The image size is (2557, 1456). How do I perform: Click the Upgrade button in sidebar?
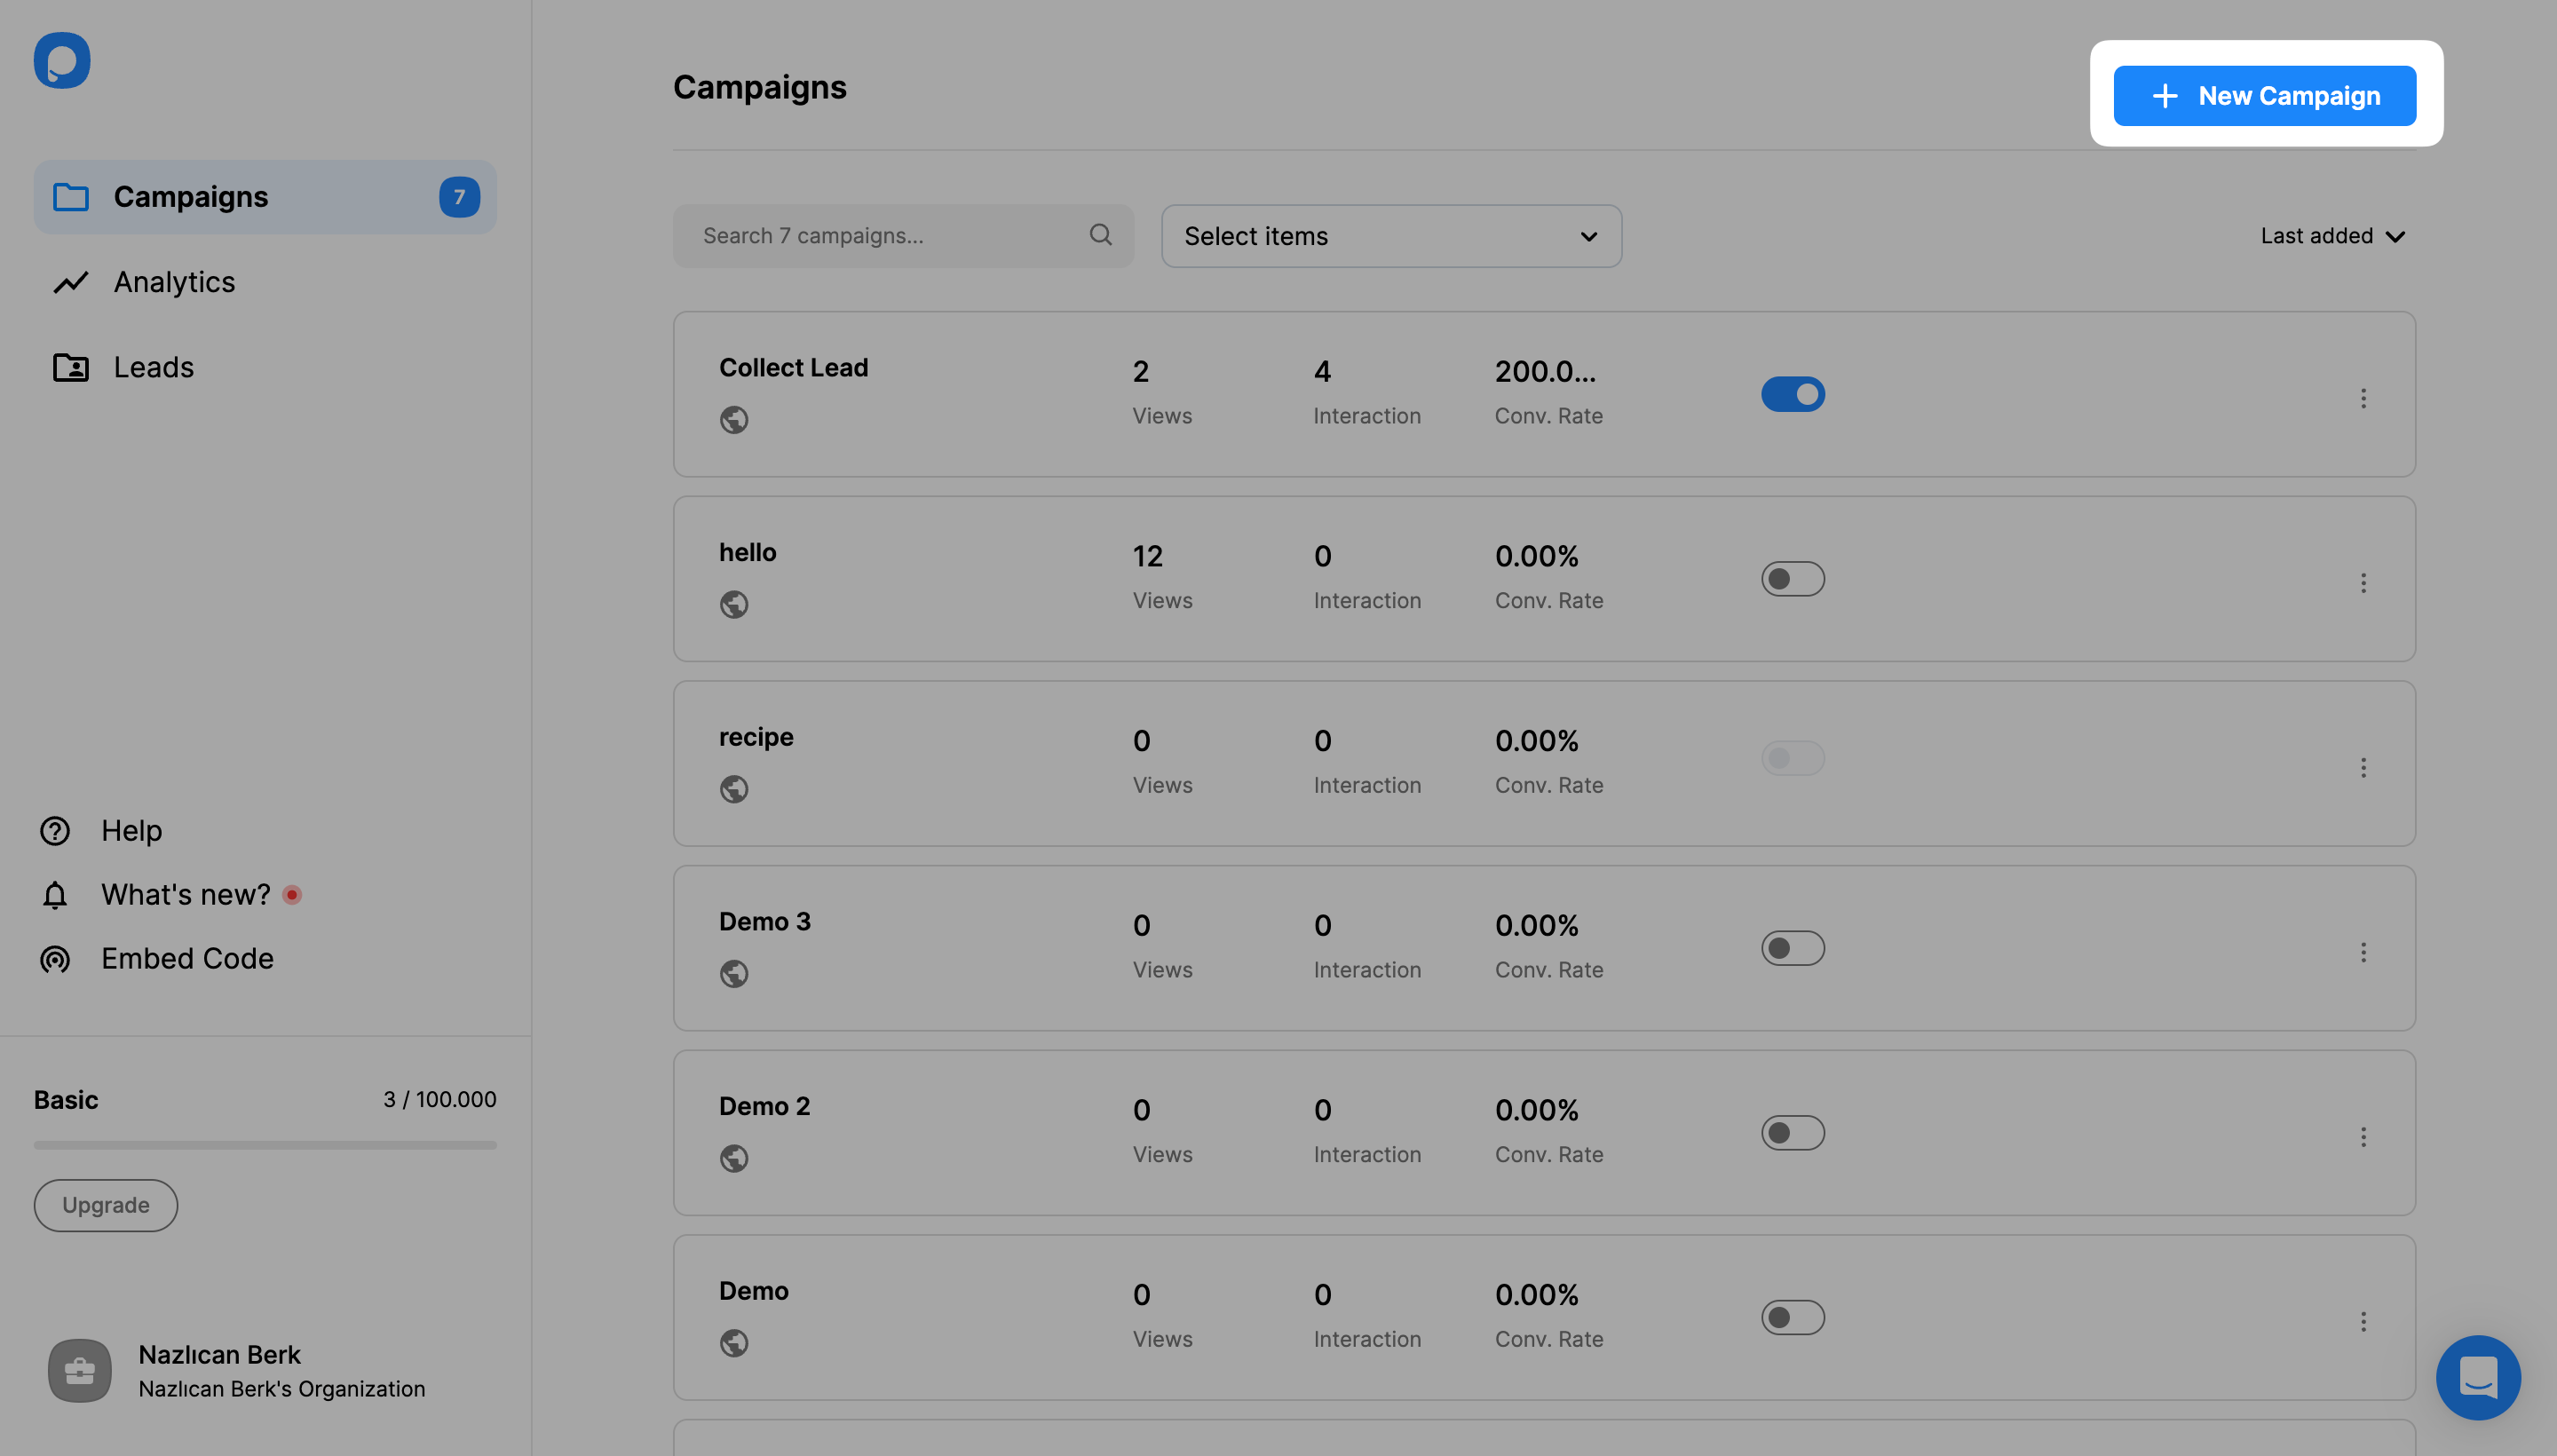tap(106, 1205)
